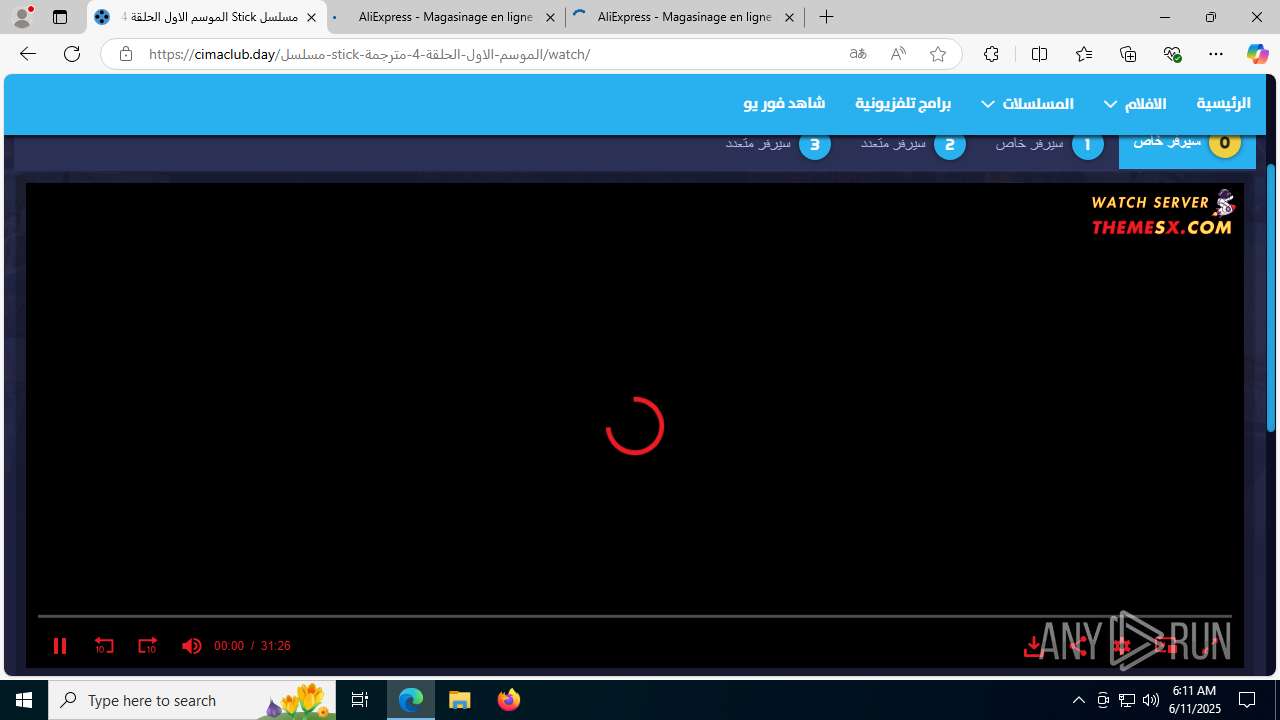
Task: Open the translate page icon
Action: click(x=857, y=54)
